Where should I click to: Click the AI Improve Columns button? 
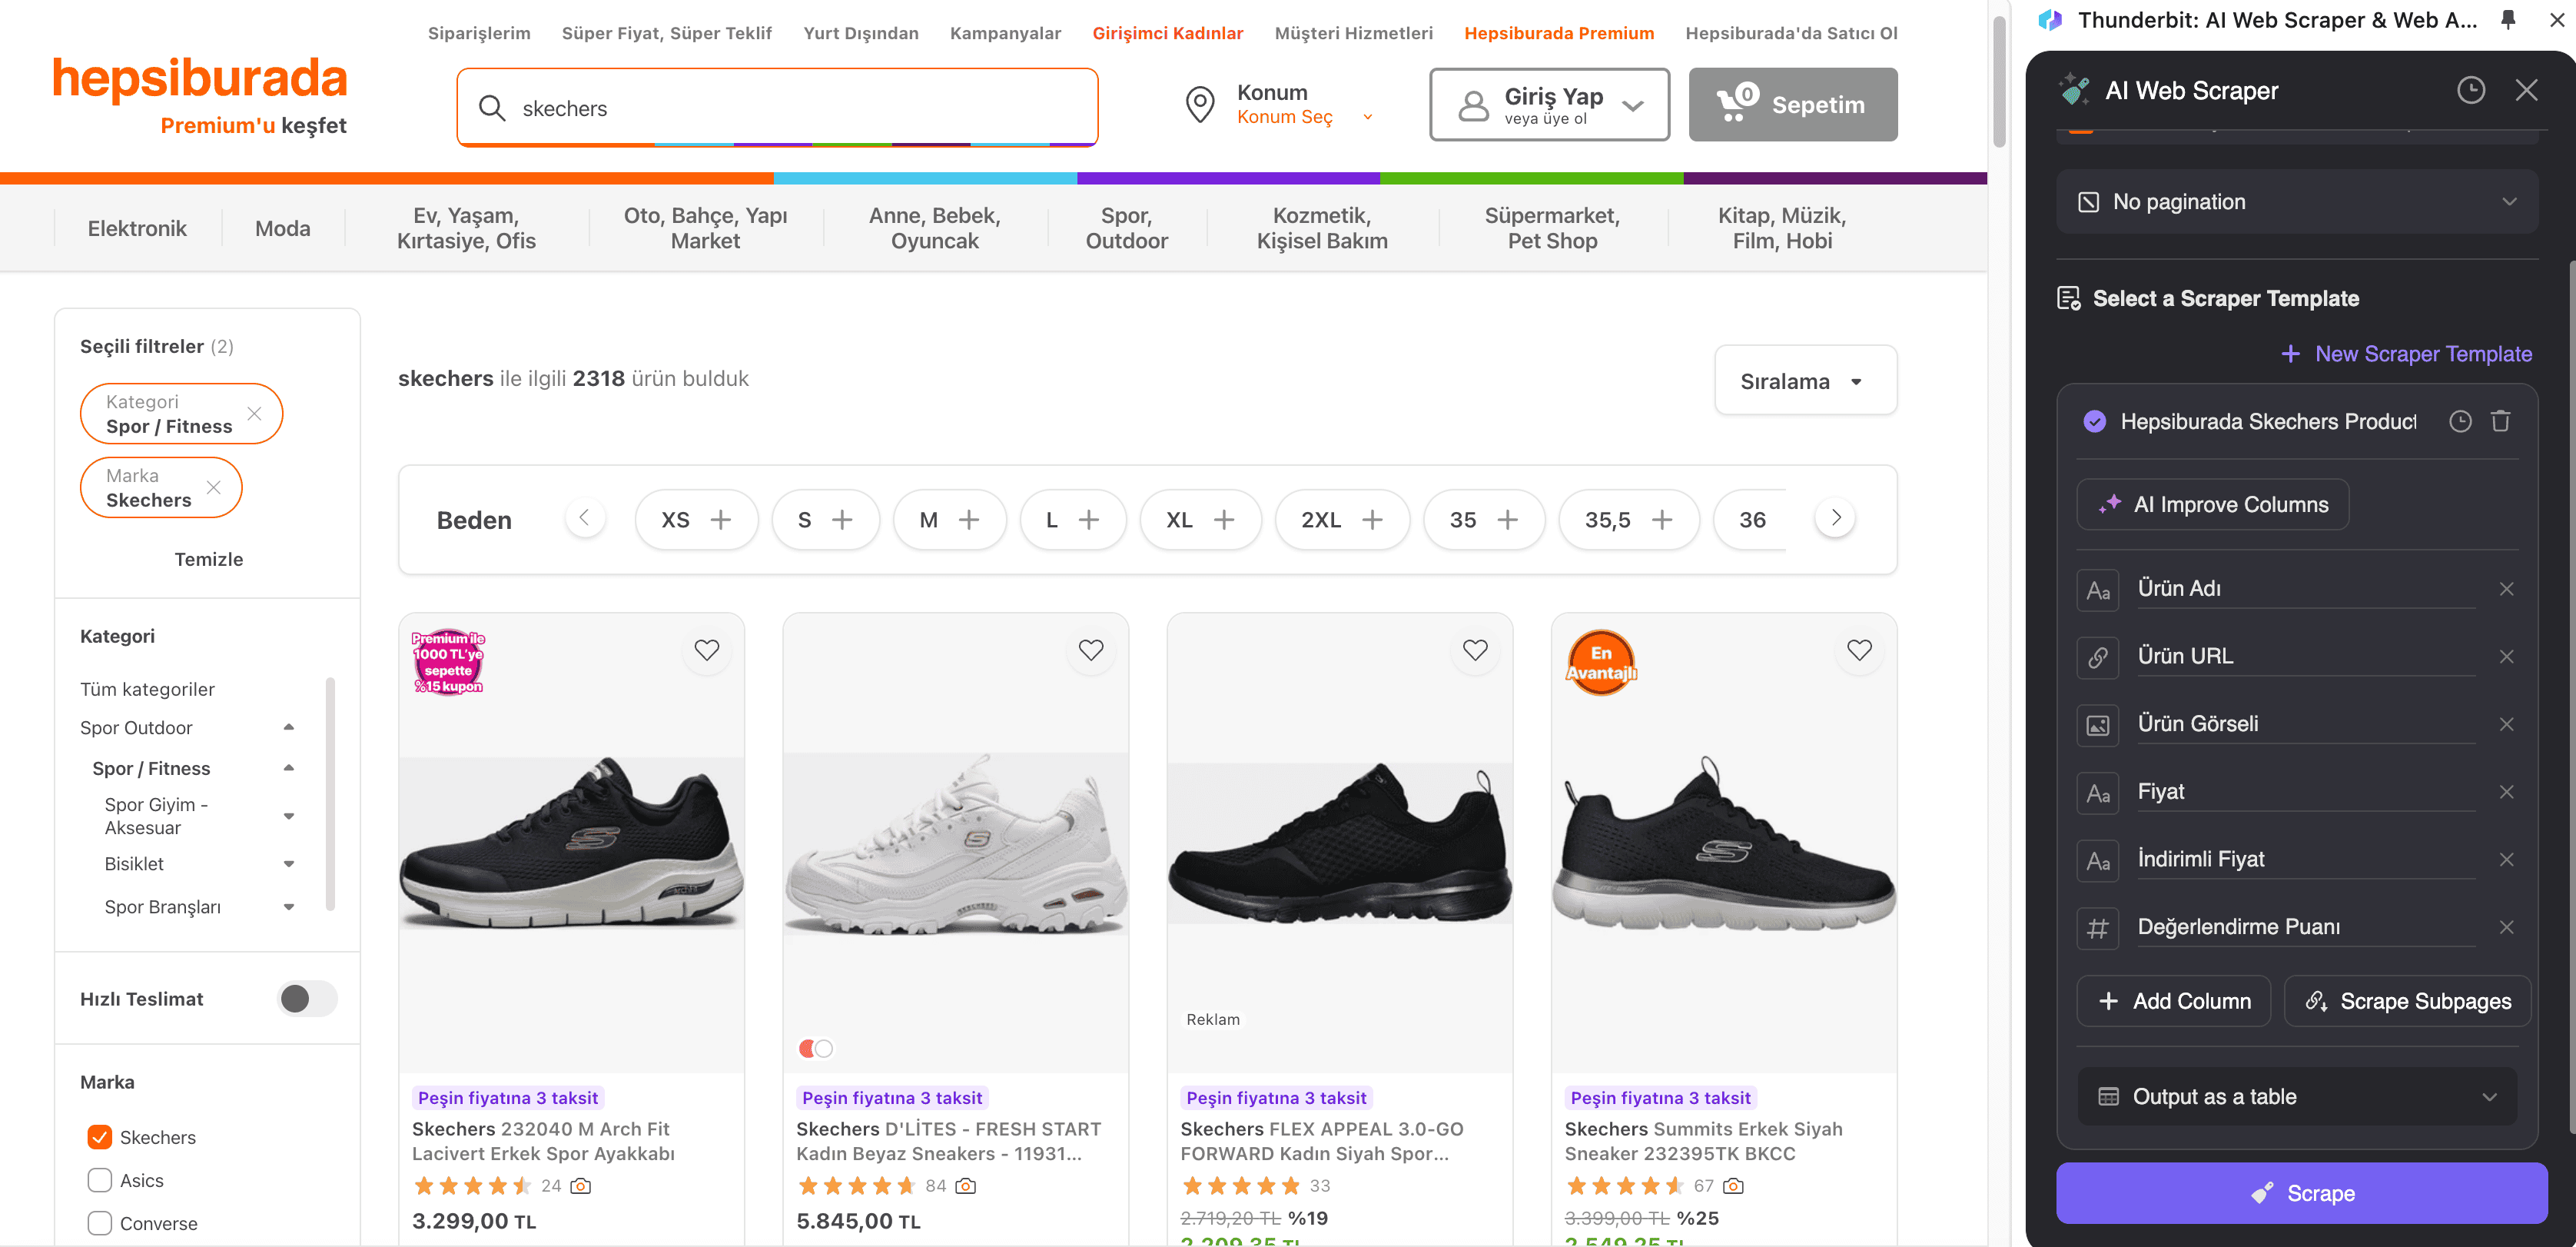tap(2212, 504)
